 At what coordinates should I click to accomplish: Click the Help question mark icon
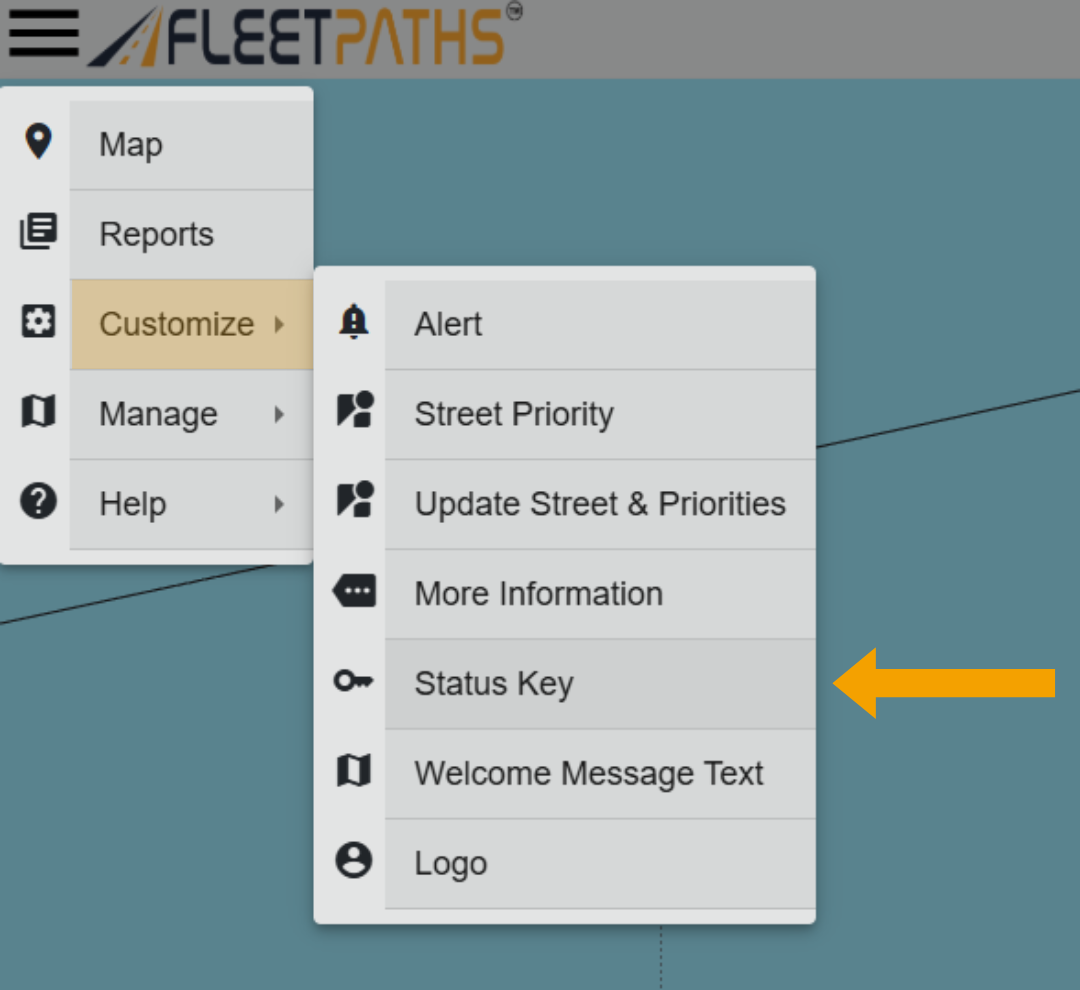click(38, 501)
